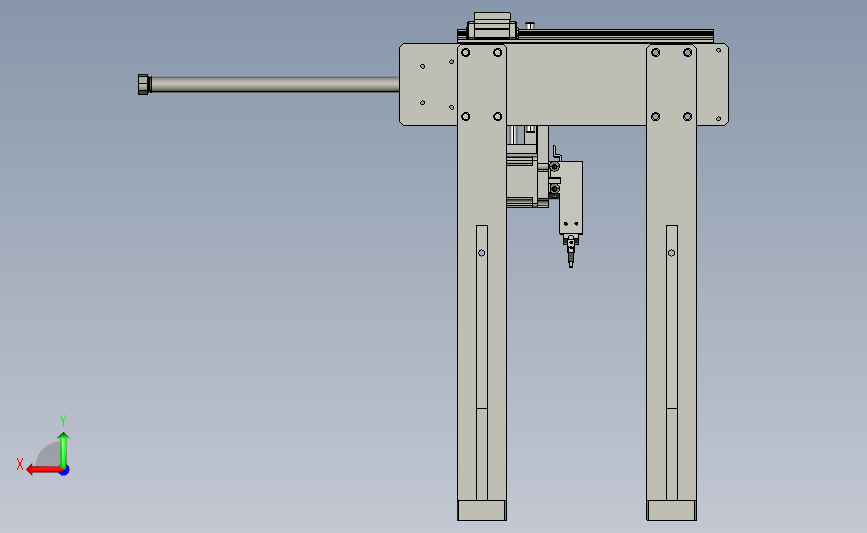Select the foot block under the right leg
The height and width of the screenshot is (533, 867).
tap(671, 510)
